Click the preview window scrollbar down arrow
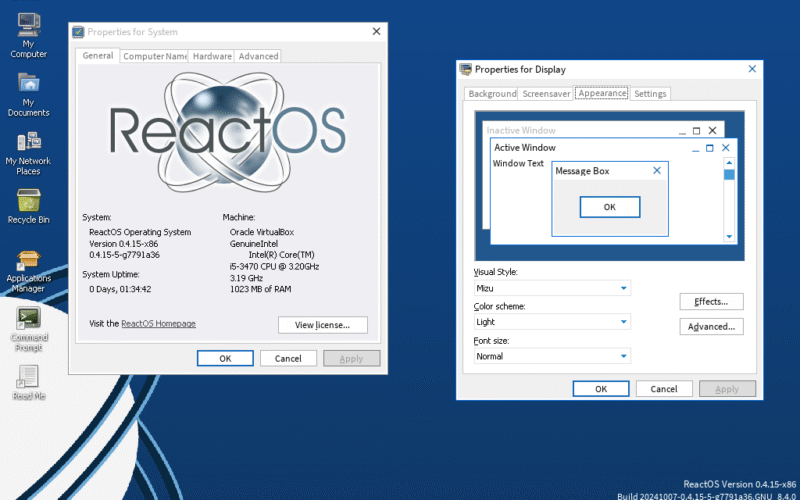Image resolution: width=800 pixels, height=500 pixels. click(x=729, y=237)
